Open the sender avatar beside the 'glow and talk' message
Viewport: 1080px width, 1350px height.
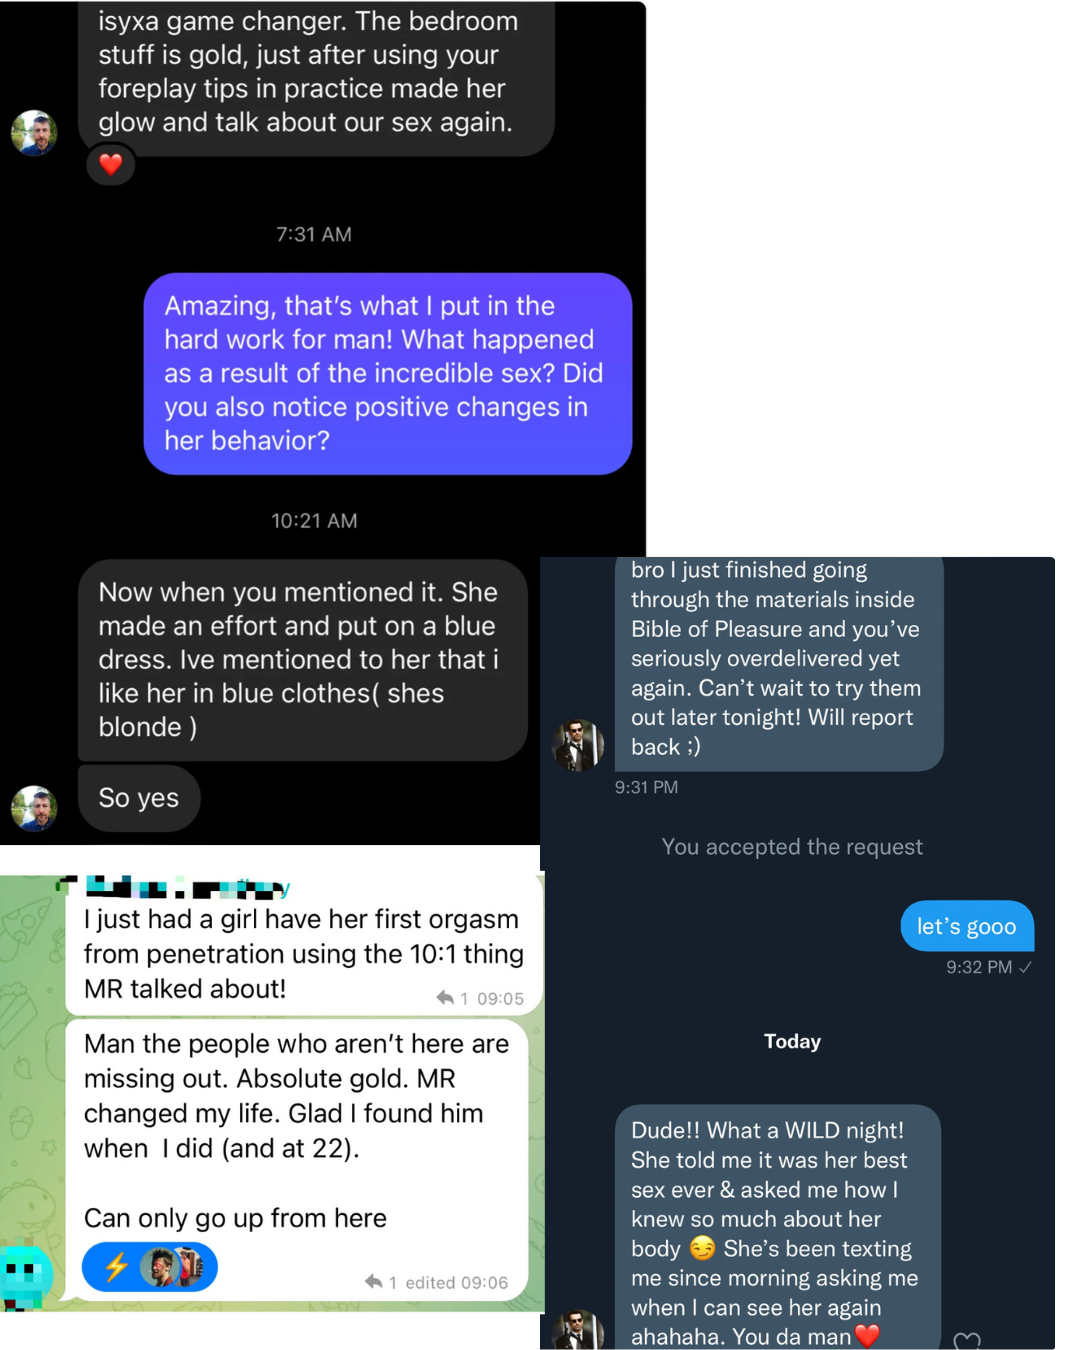click(35, 133)
